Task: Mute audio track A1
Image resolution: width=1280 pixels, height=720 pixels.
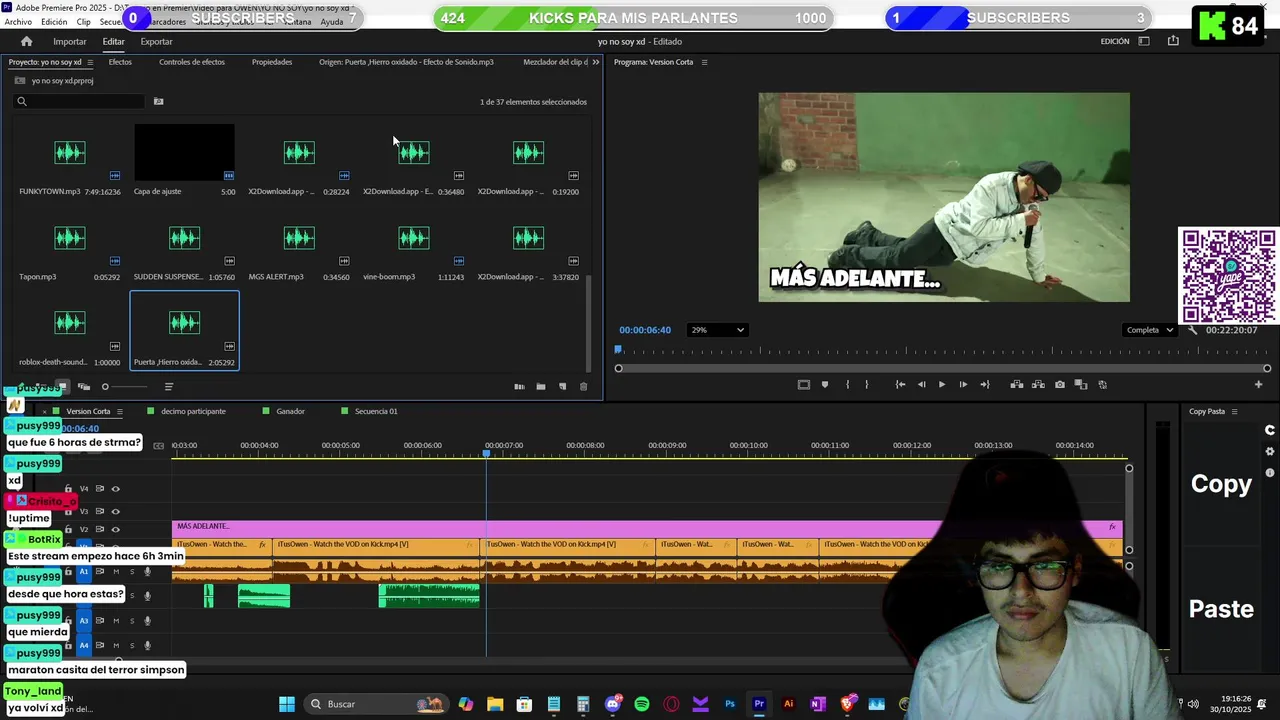Action: 116,572
